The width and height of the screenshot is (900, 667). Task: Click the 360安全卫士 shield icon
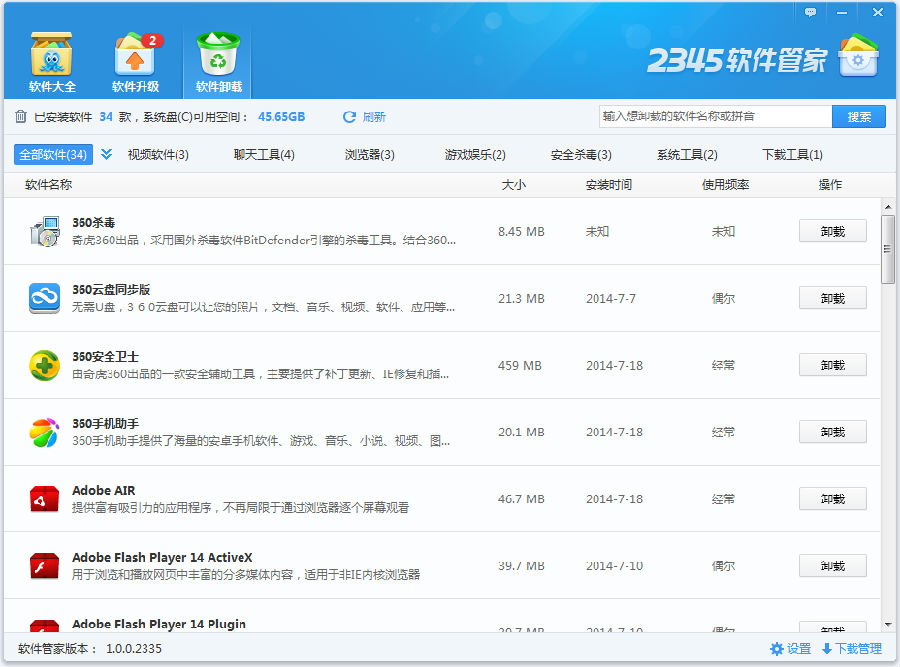coord(45,365)
